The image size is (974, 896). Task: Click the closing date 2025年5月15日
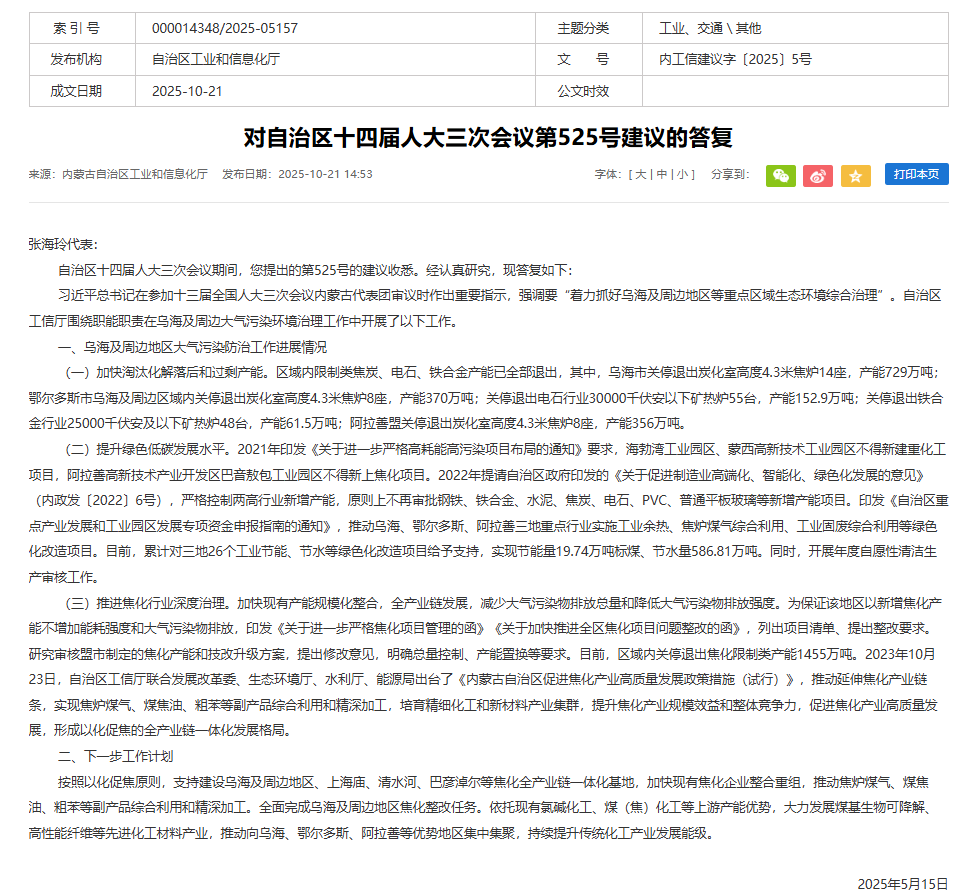(901, 883)
